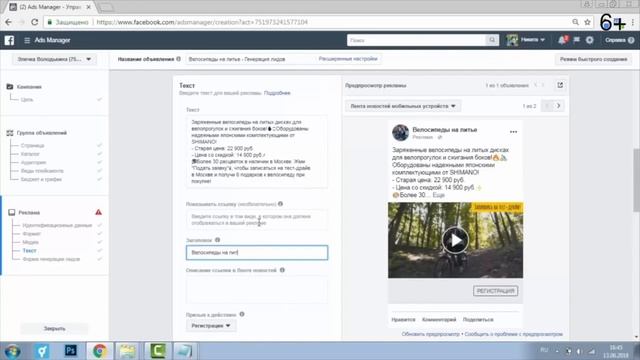Open the user profile dropdown in header
This screenshot has height=360, width=640.
pos(526,40)
